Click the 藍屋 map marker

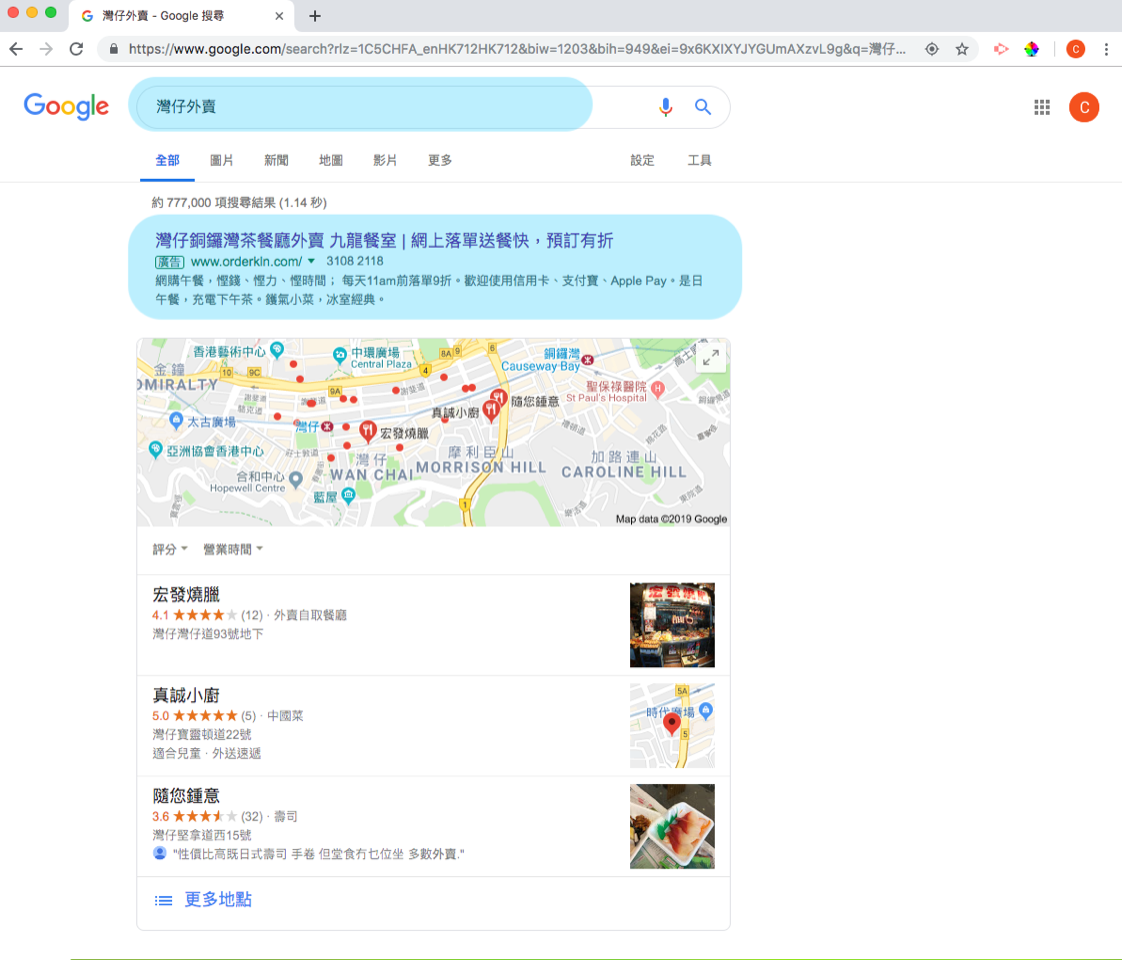coord(348,495)
